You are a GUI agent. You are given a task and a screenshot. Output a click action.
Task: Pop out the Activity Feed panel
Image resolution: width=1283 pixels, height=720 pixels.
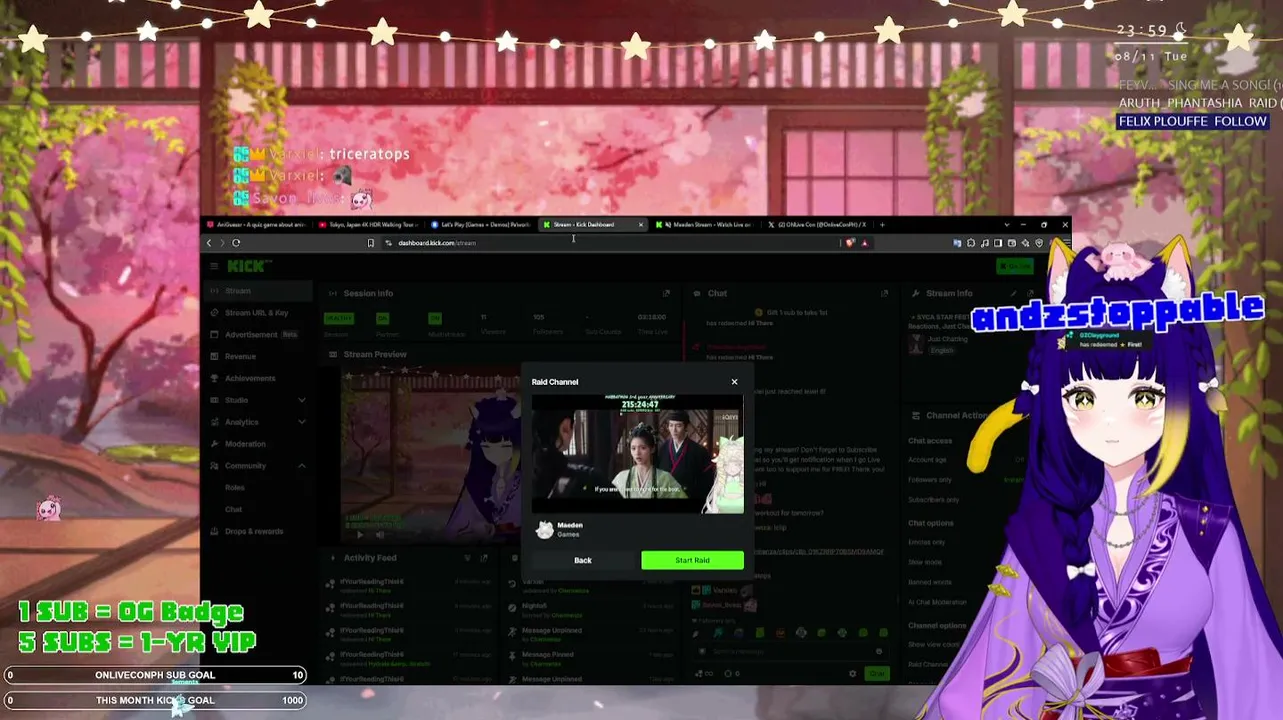(x=484, y=558)
